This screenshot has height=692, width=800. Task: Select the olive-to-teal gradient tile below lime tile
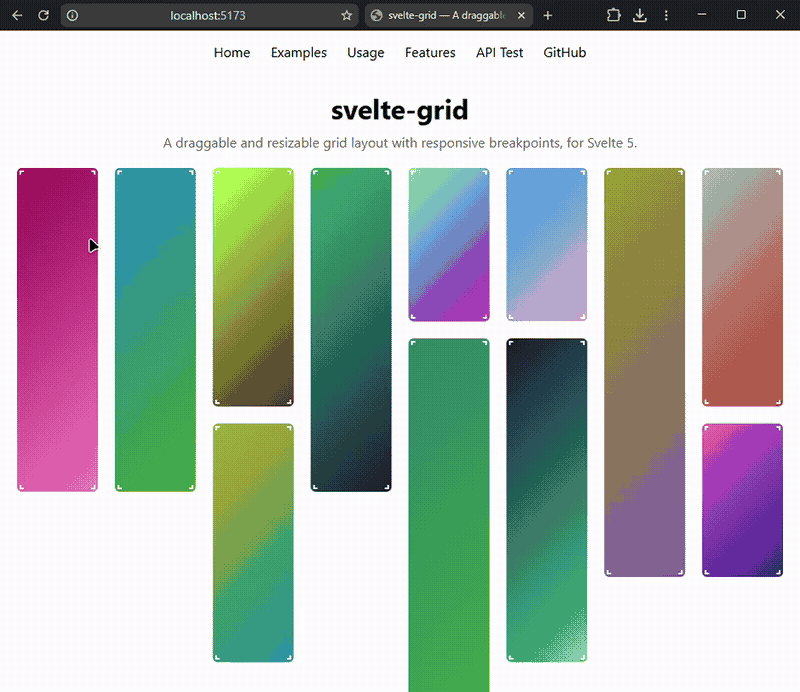[253, 543]
